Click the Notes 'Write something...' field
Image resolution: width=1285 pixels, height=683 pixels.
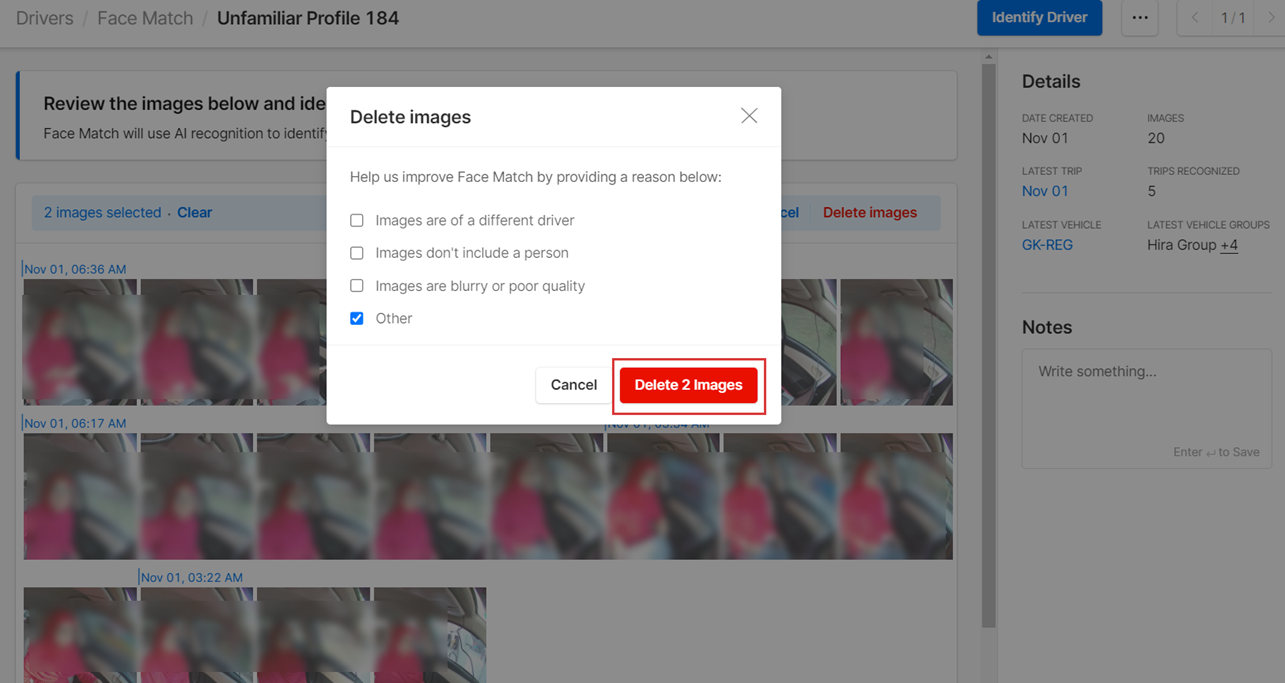click(1146, 408)
